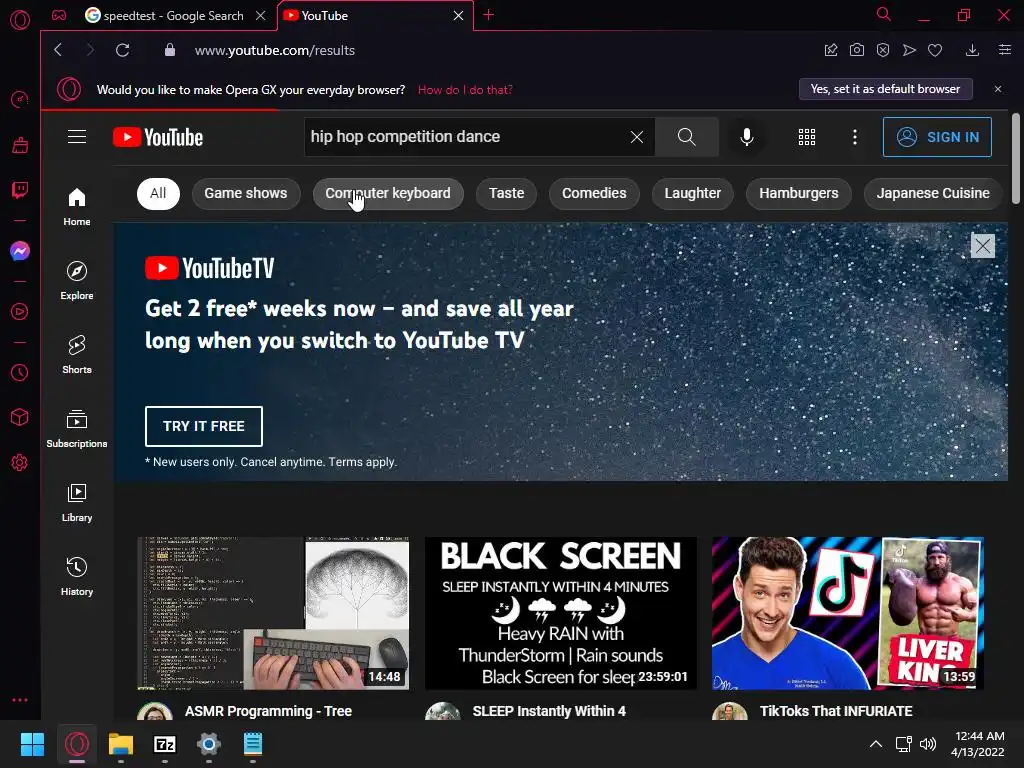Viewport: 1024px width, 768px height.
Task: Select the All filter chip
Action: [158, 193]
